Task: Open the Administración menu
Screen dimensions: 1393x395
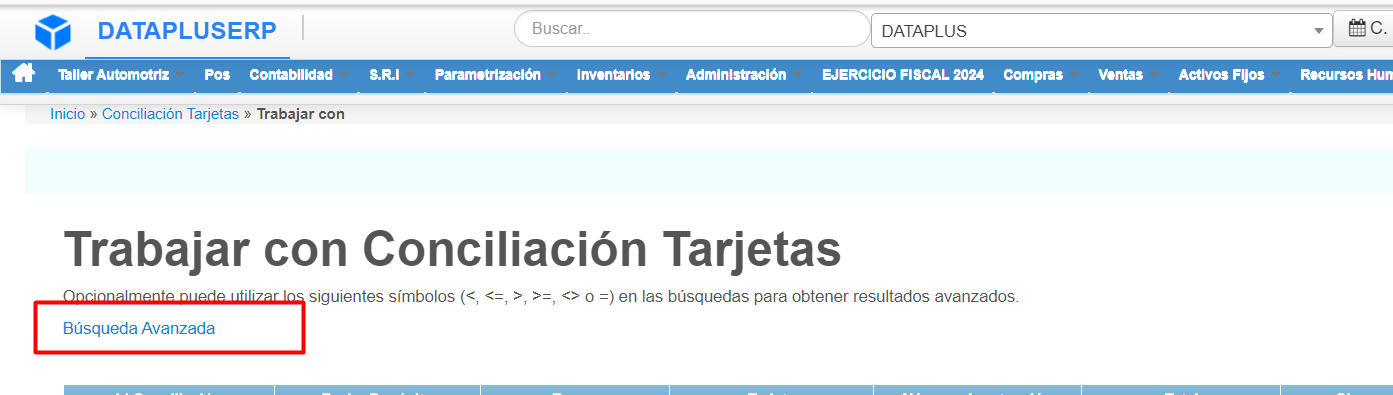Action: click(x=743, y=75)
